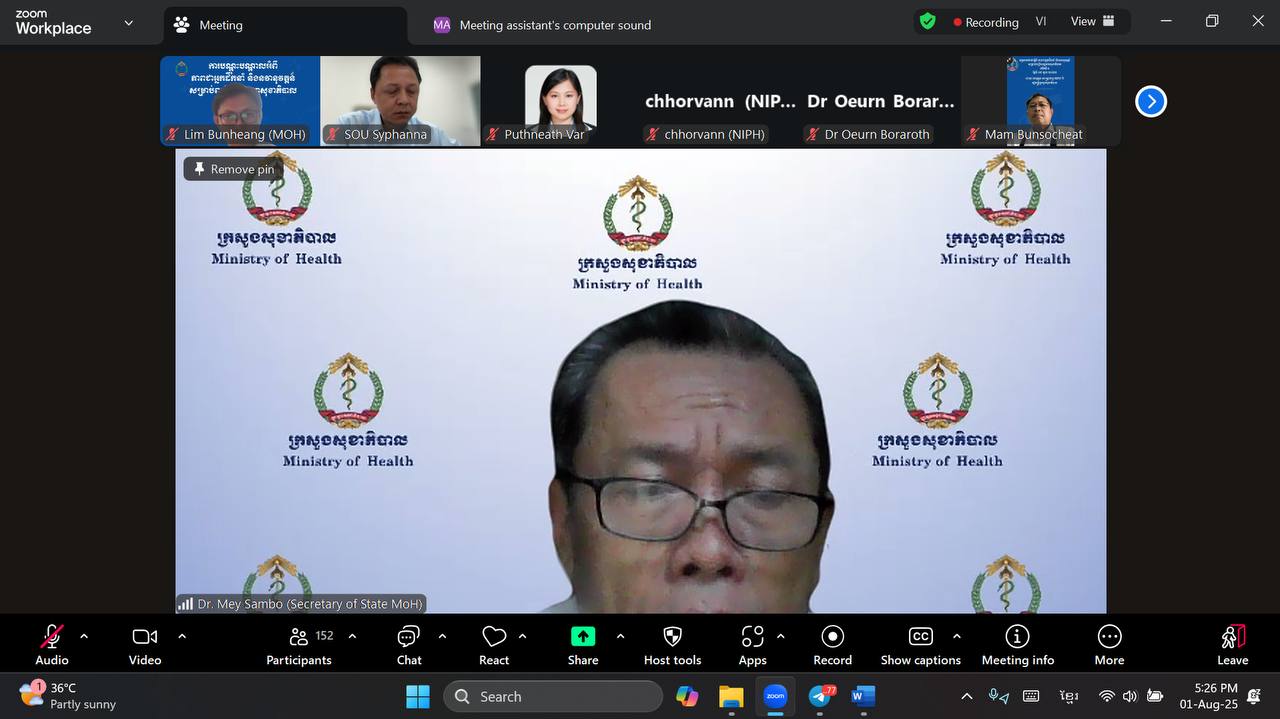Open Copilot from taskbar

click(687, 696)
